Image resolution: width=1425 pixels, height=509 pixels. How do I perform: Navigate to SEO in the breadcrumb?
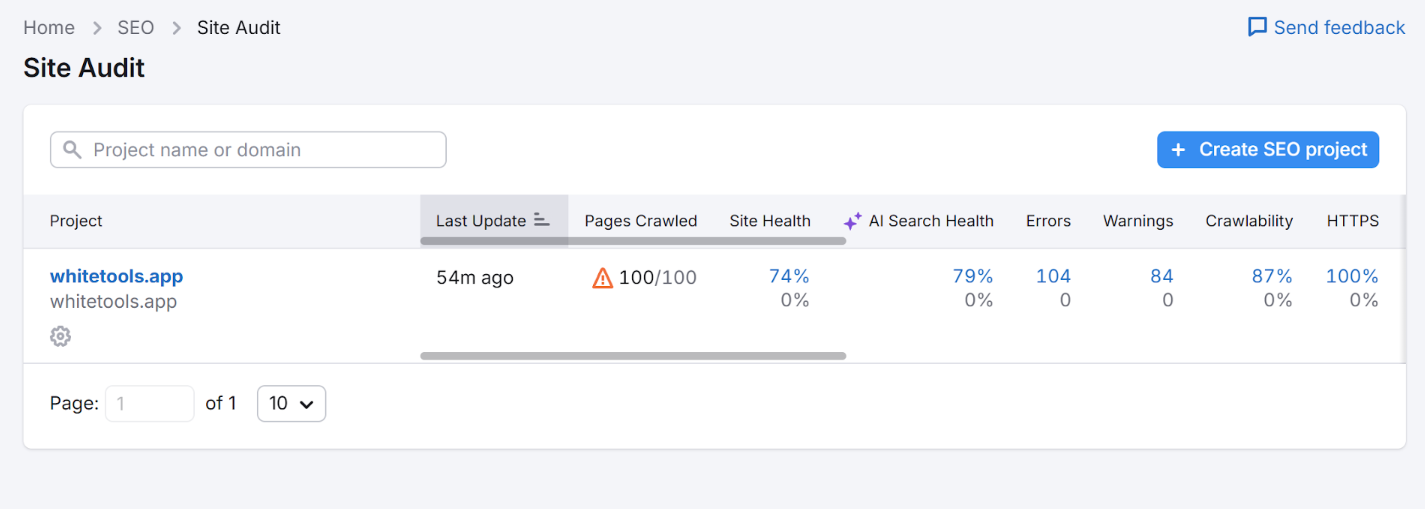pyautogui.click(x=136, y=28)
